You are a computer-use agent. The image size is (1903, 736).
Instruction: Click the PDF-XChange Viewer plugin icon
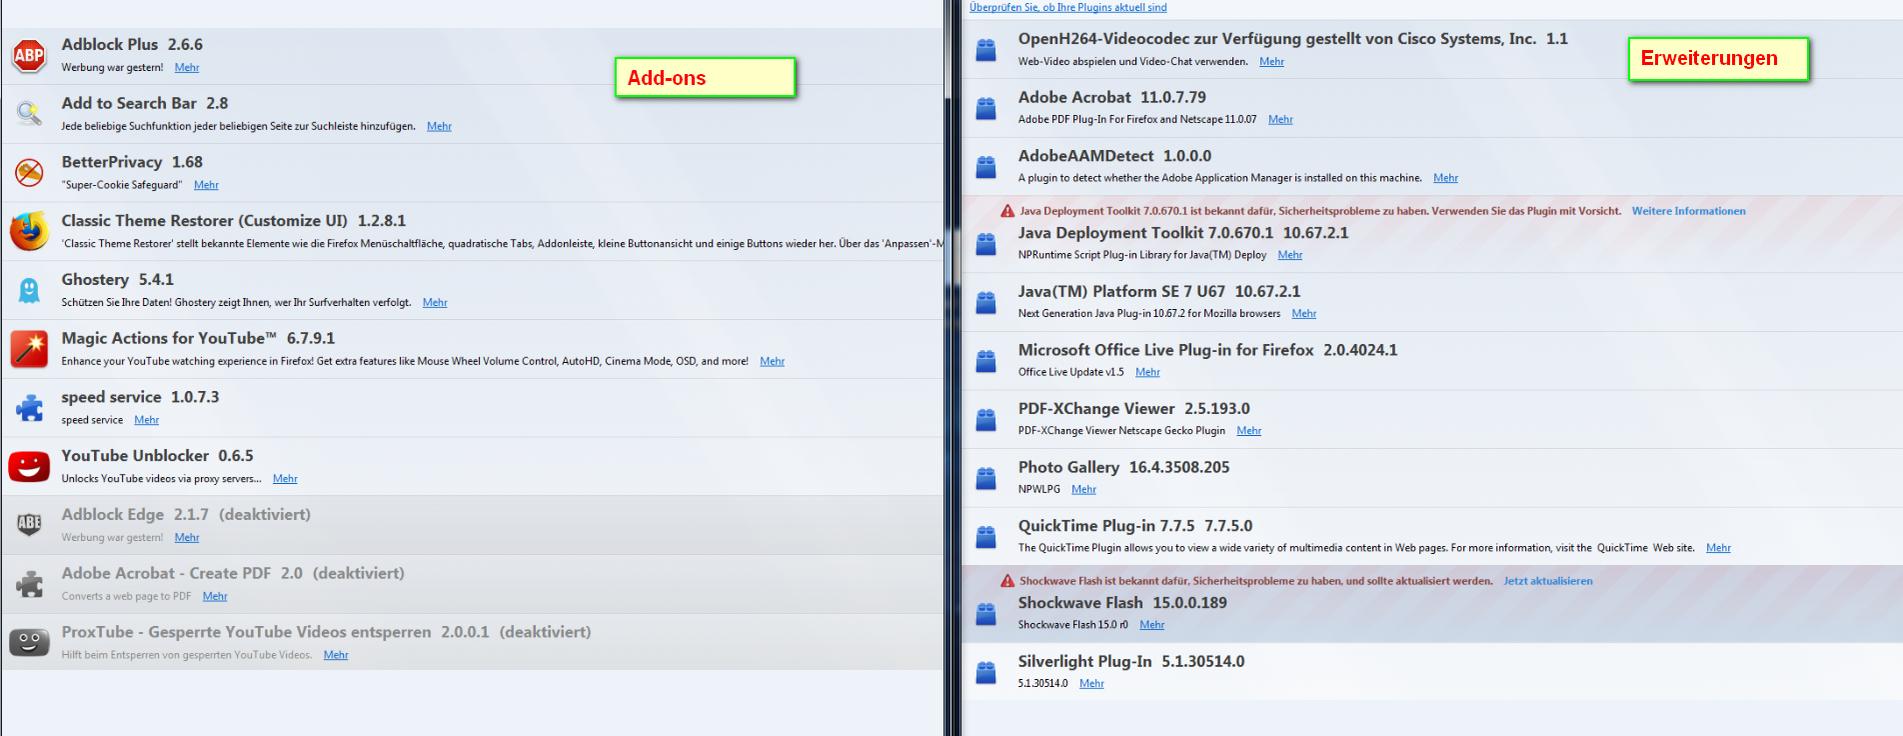point(986,419)
